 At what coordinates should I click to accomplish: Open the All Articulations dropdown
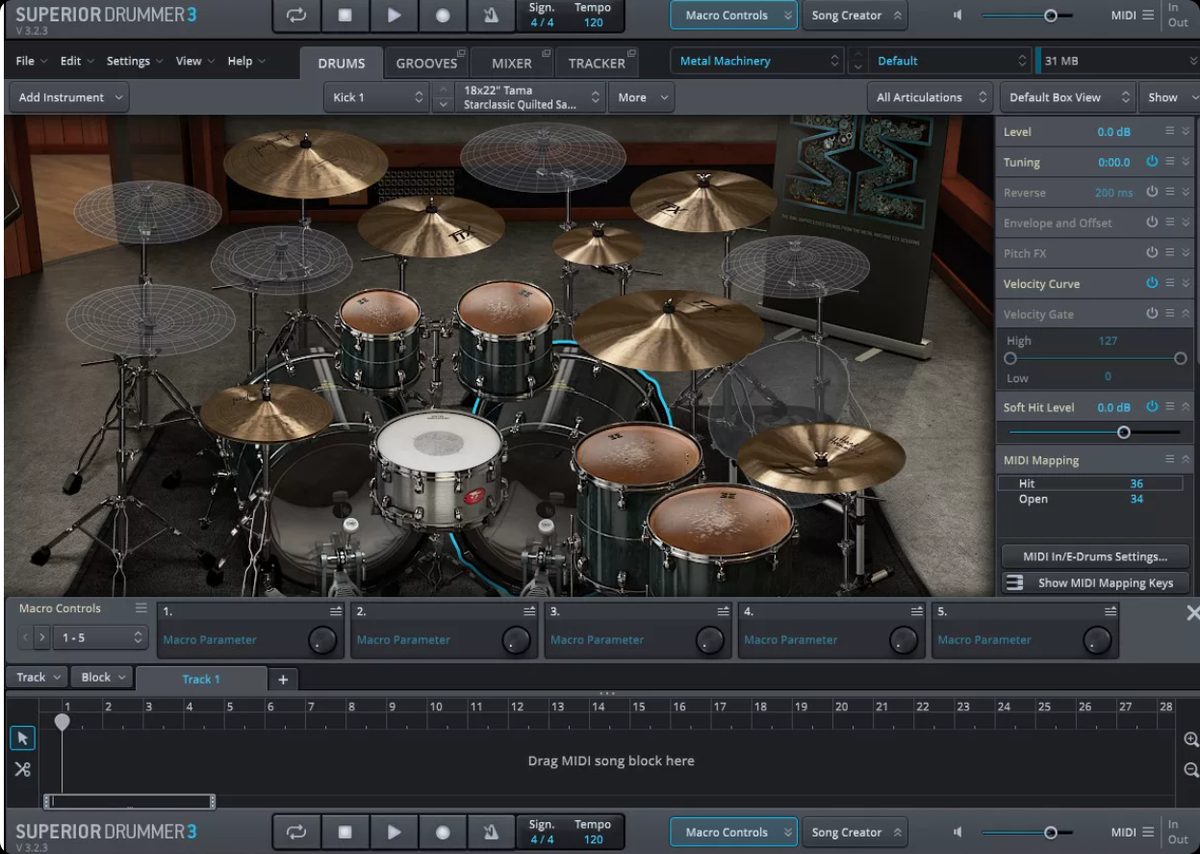pos(930,97)
